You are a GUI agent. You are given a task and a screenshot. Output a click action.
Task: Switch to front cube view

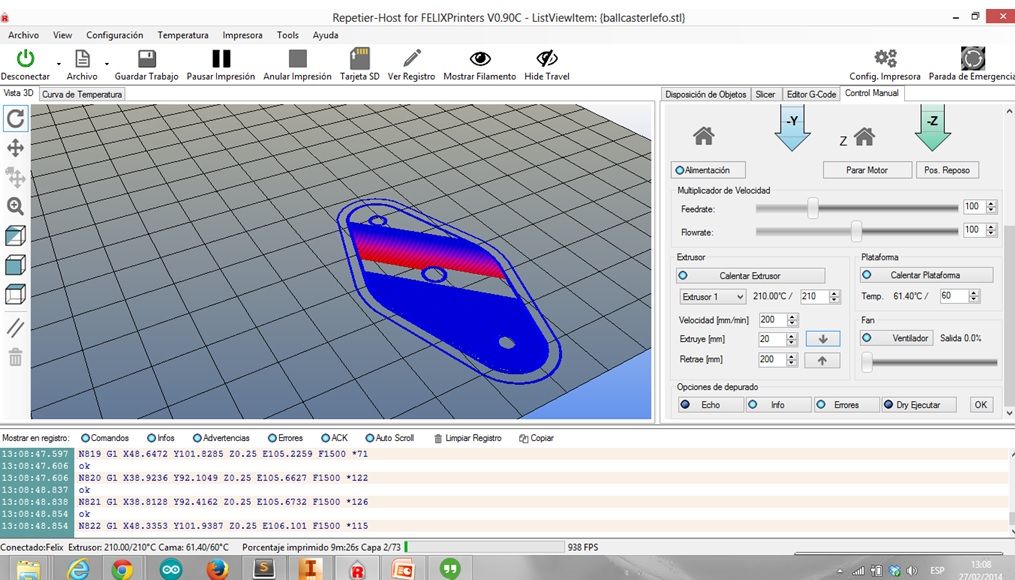click(x=16, y=265)
